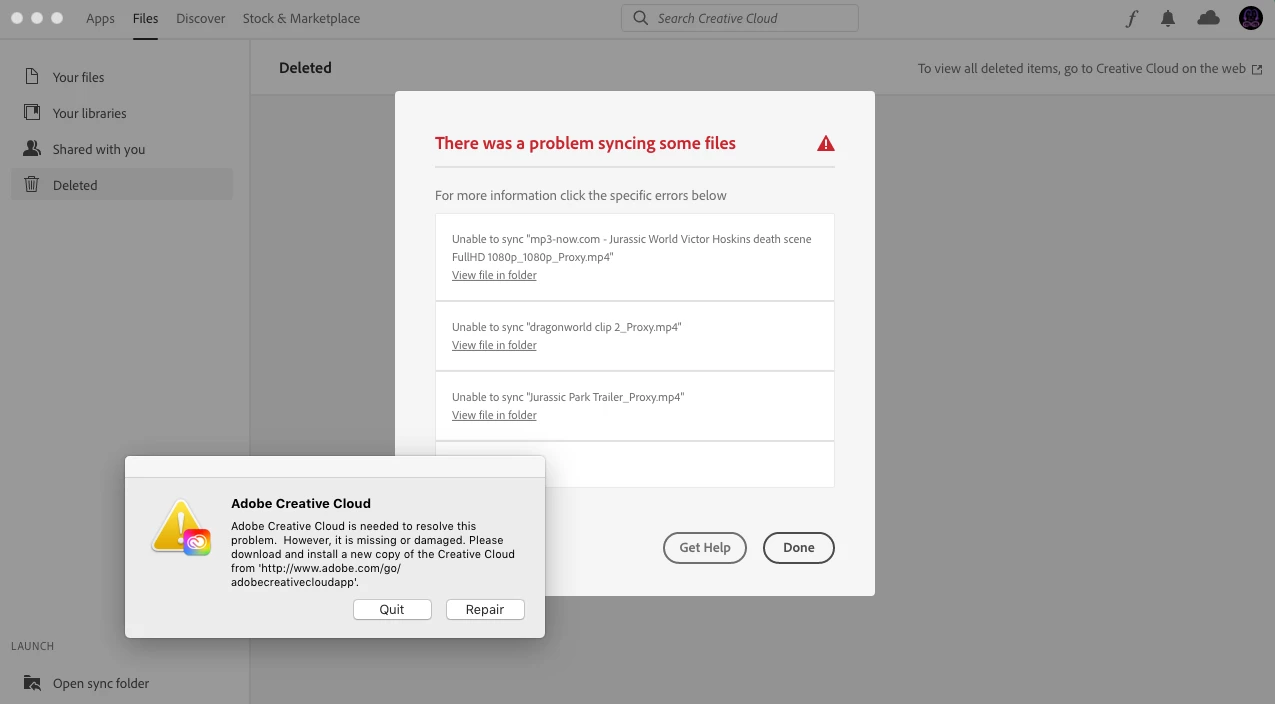Open the fonts icon in the top bar
Screen dimensions: 1275x704
pyautogui.click(x=1132, y=18)
